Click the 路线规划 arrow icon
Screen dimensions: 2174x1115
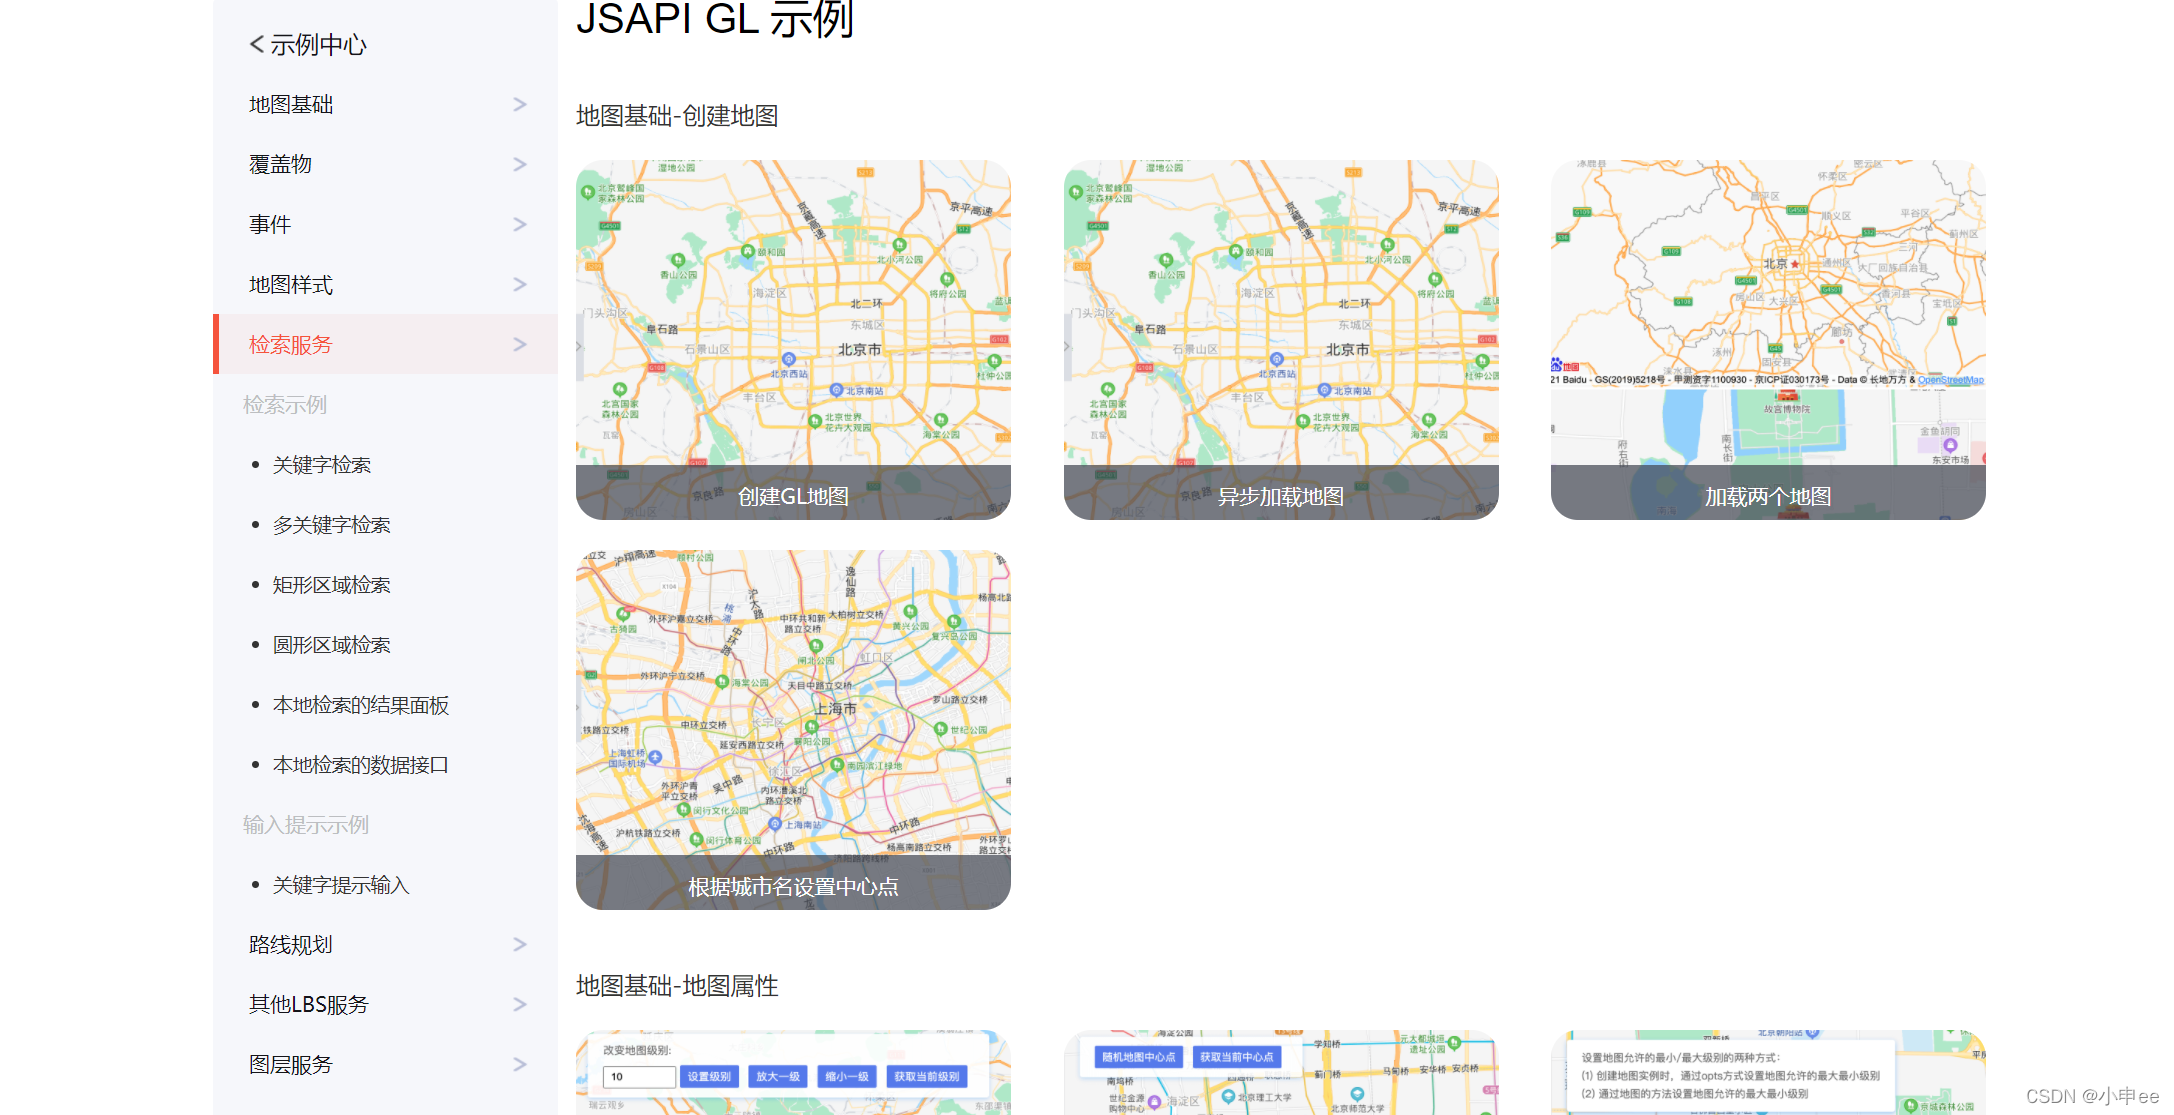519,944
